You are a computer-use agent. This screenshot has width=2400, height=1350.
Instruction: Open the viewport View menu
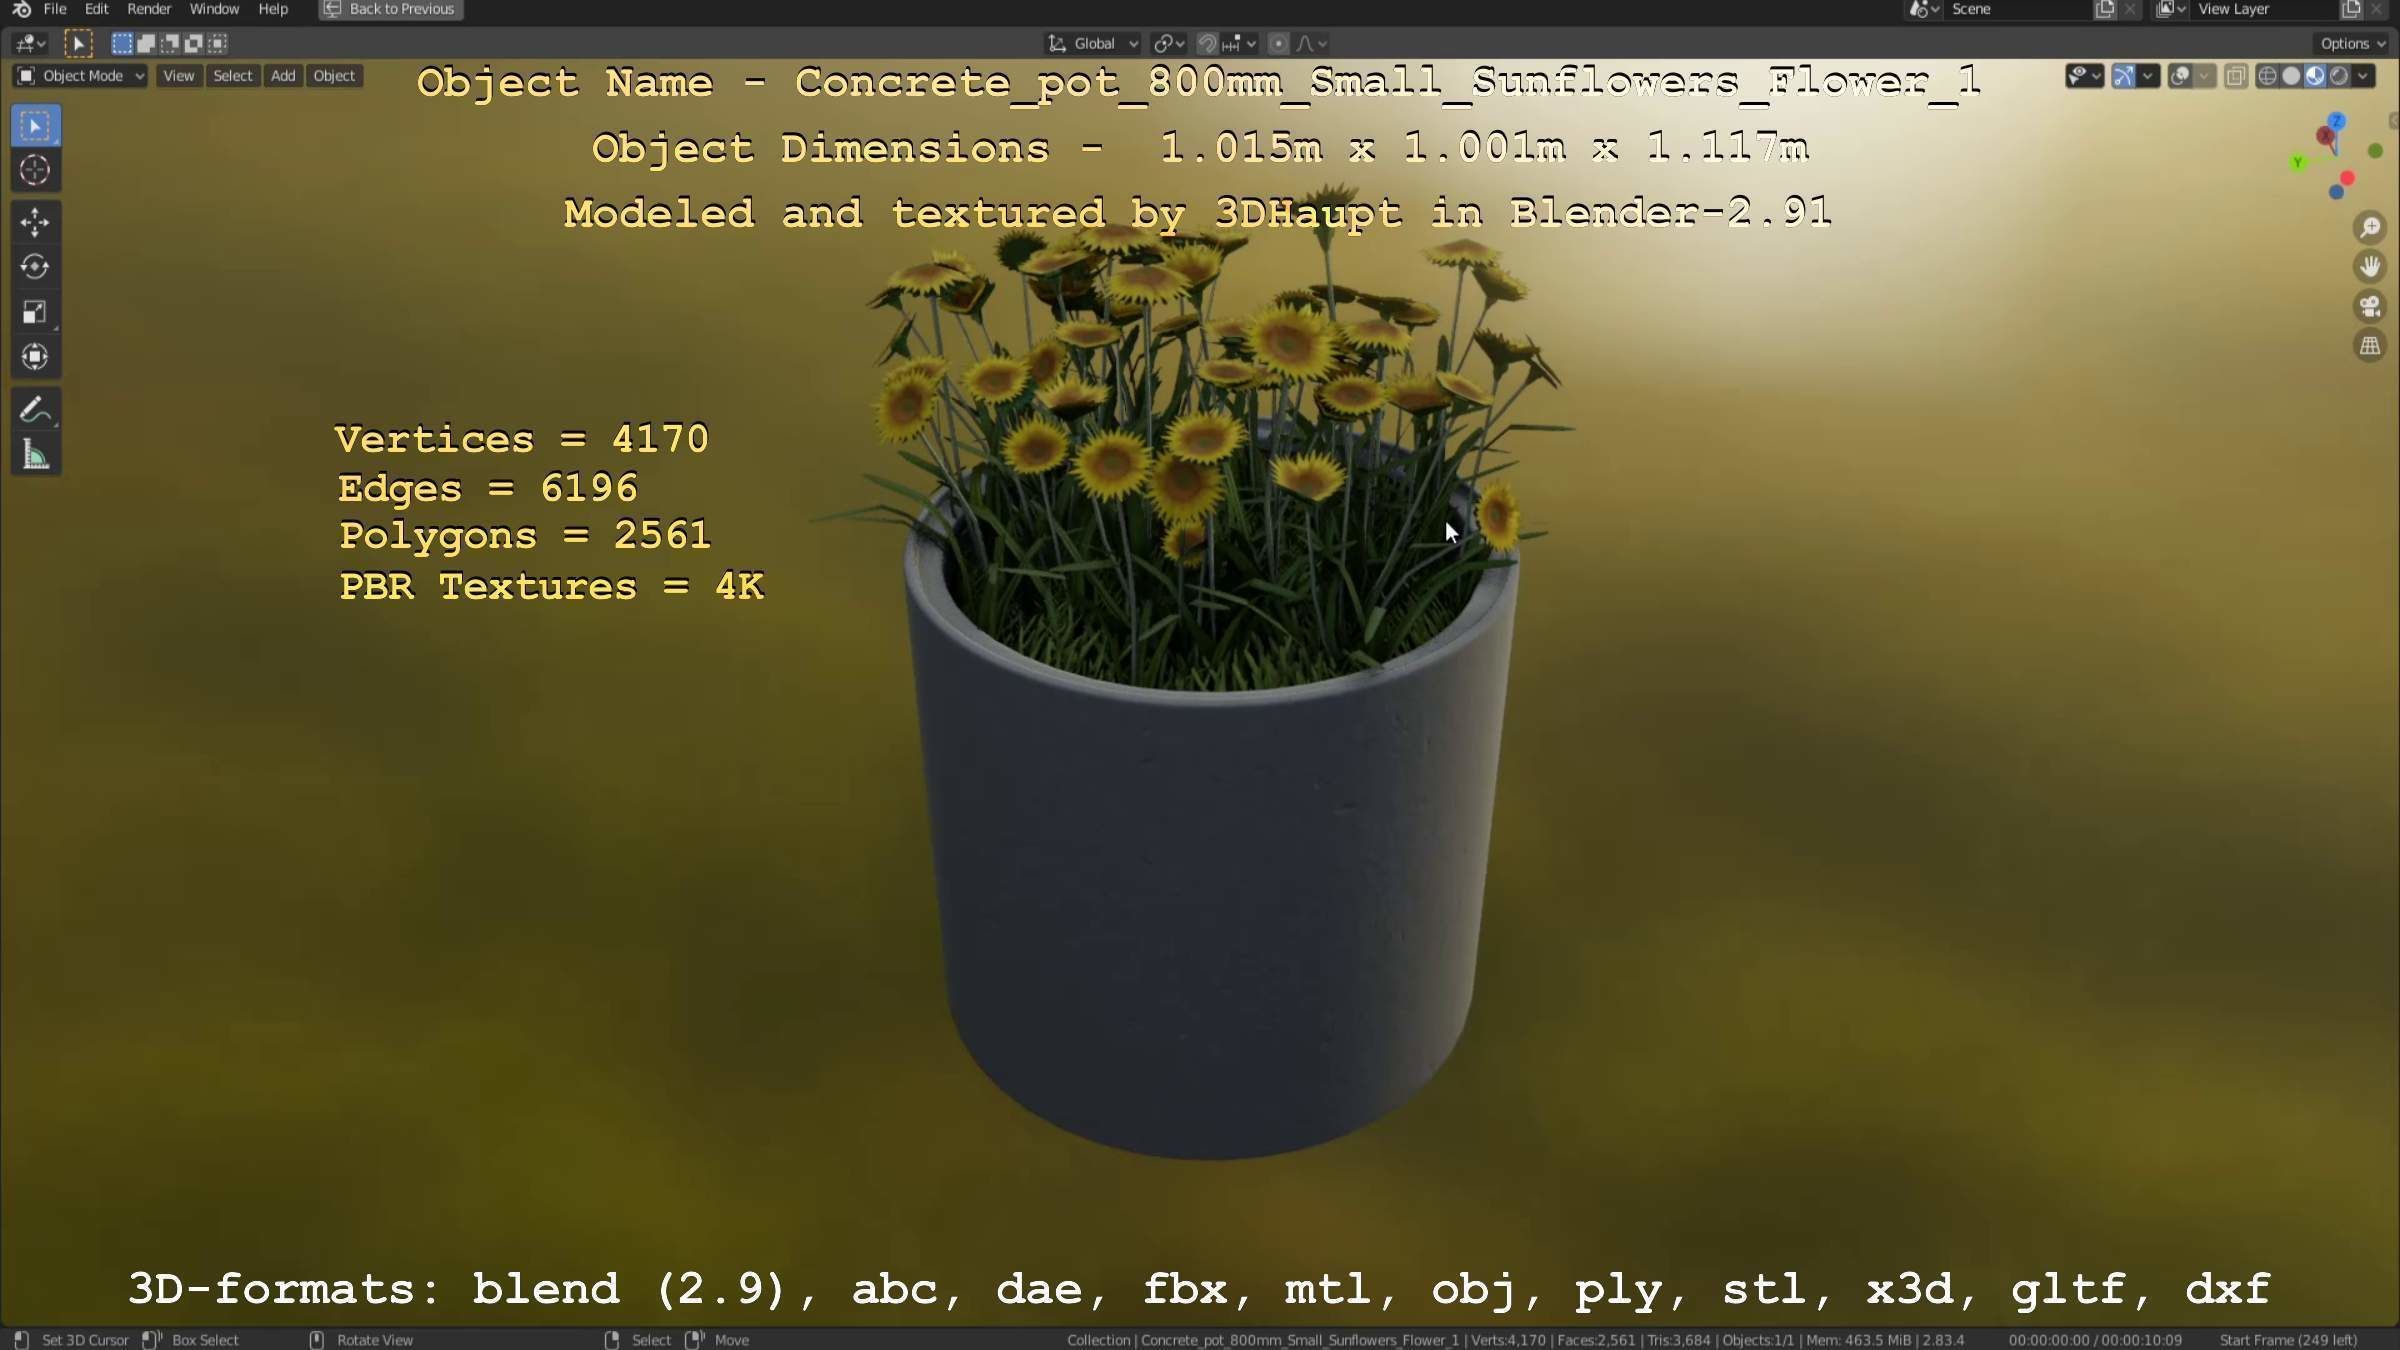[179, 76]
